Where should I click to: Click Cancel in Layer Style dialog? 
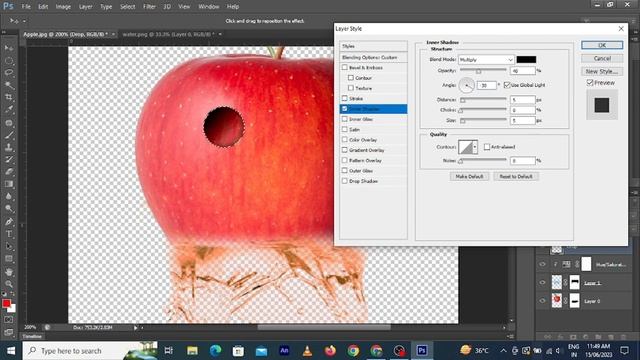(x=602, y=58)
